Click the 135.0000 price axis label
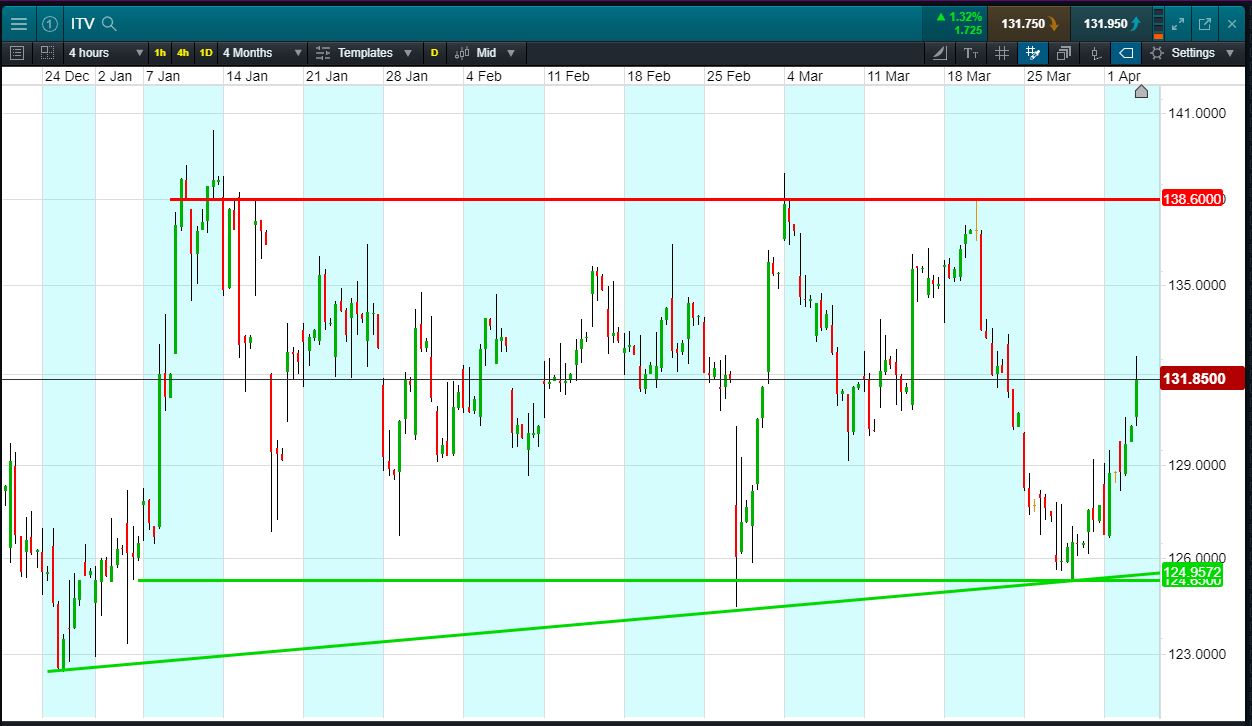1252x726 pixels. 1195,285
